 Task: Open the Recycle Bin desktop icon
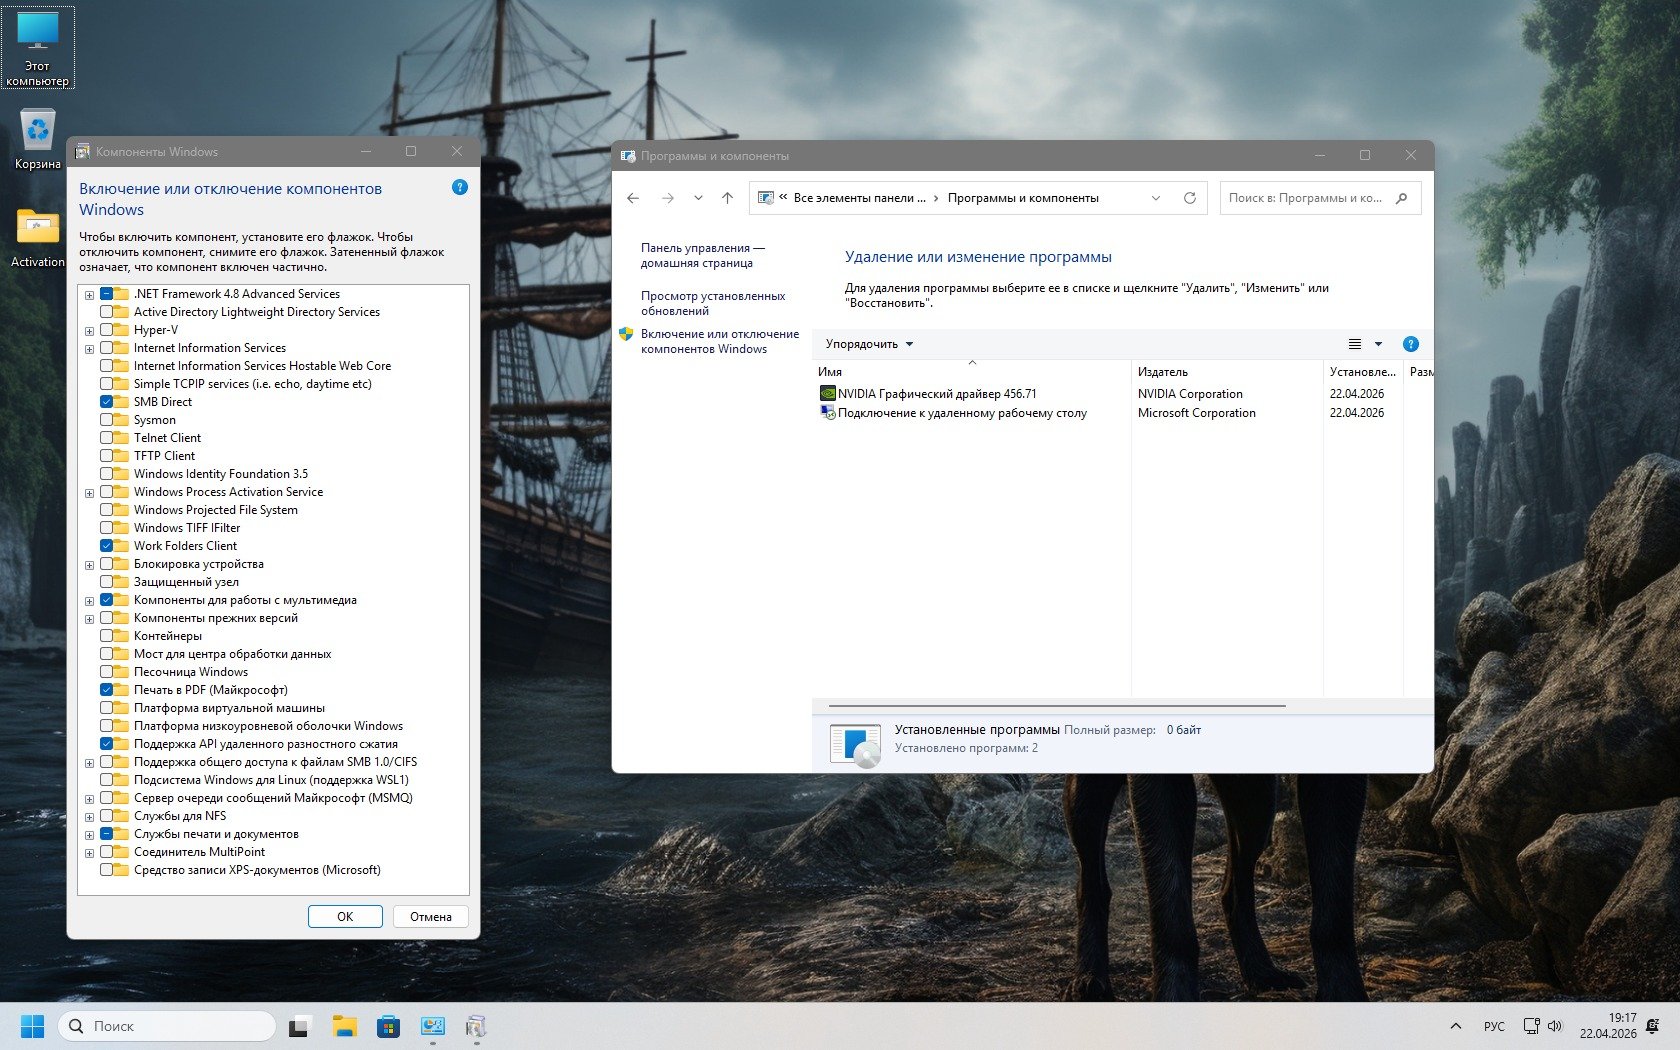click(x=38, y=140)
